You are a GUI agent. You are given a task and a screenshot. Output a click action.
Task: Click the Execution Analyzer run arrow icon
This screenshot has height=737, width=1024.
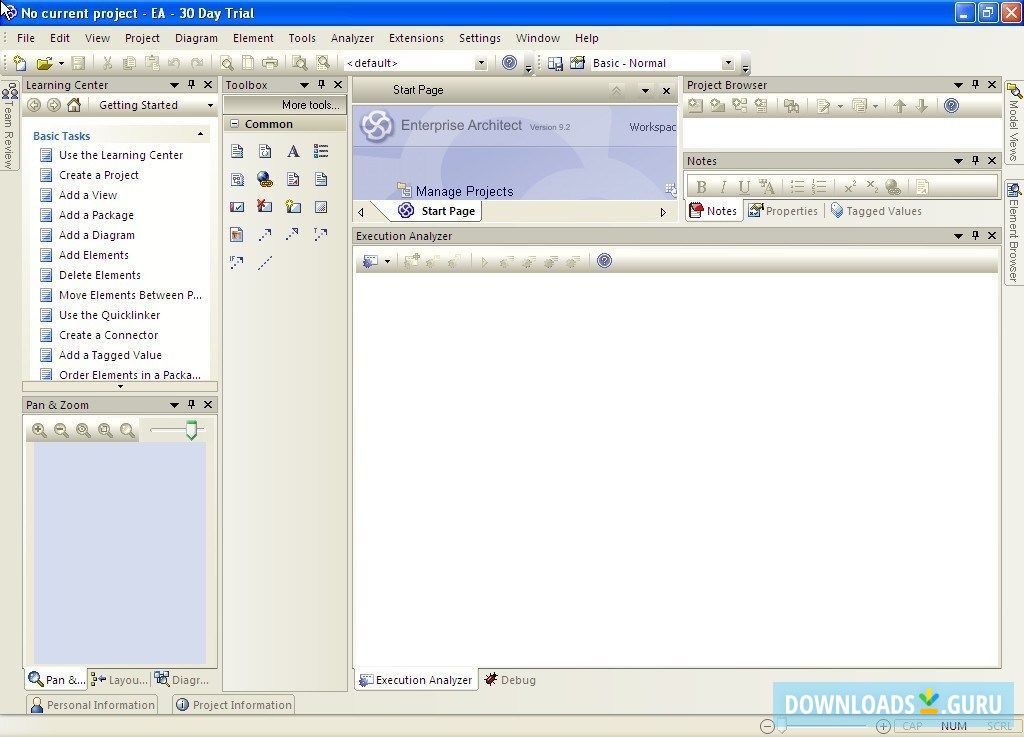click(x=484, y=262)
